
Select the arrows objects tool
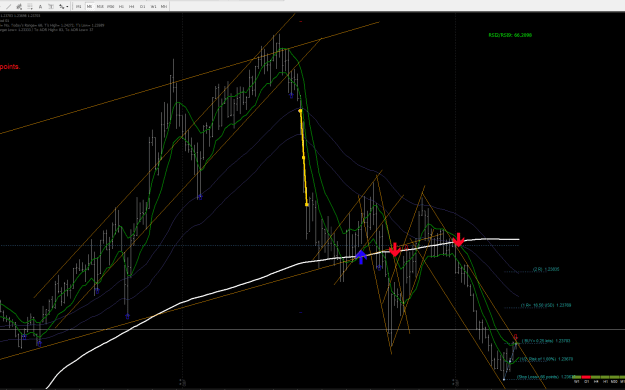point(61,6)
